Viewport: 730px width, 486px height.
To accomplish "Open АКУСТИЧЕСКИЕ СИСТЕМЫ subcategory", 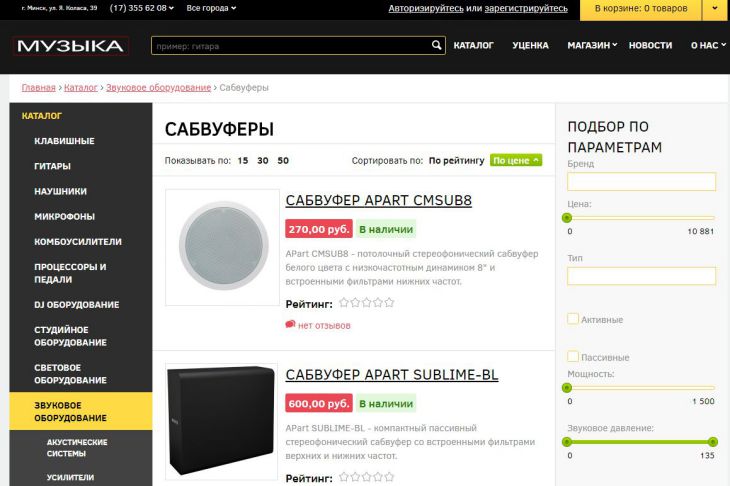I will [x=77, y=447].
